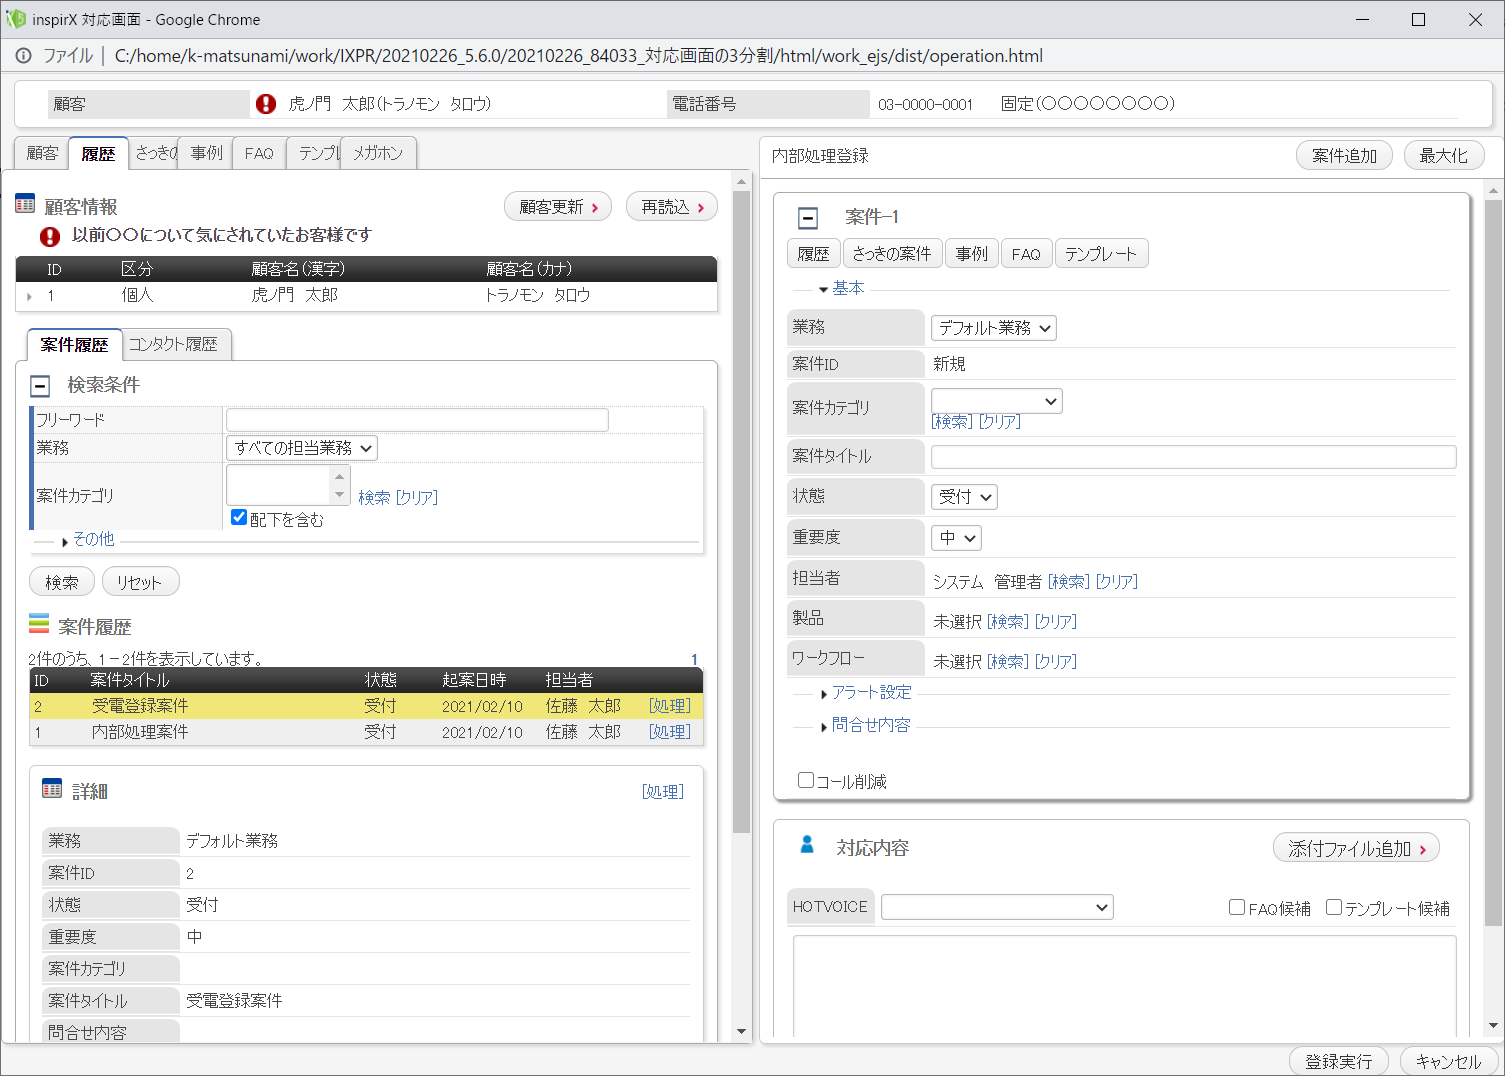The image size is (1505, 1076).
Task: Collapse 案件-1 with the minus icon
Action: click(x=808, y=218)
